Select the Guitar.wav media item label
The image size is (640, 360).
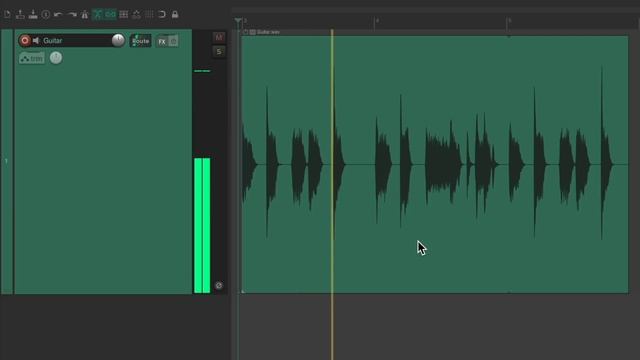click(268, 32)
